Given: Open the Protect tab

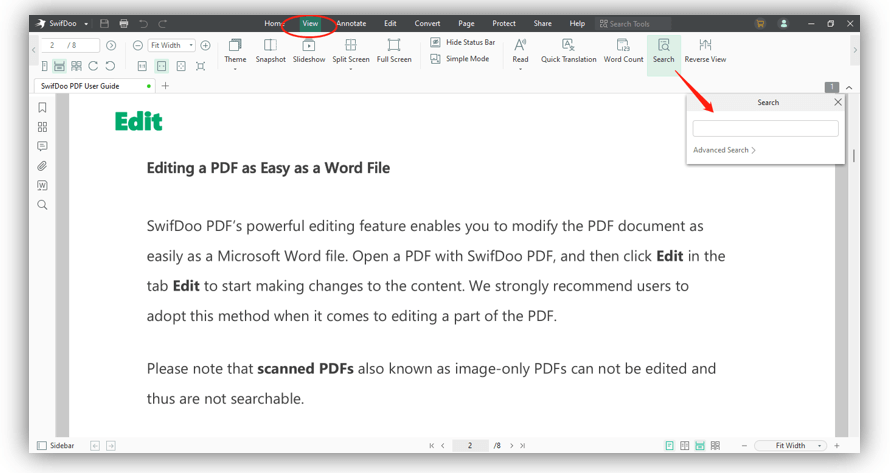Looking at the screenshot, I should click(x=504, y=23).
